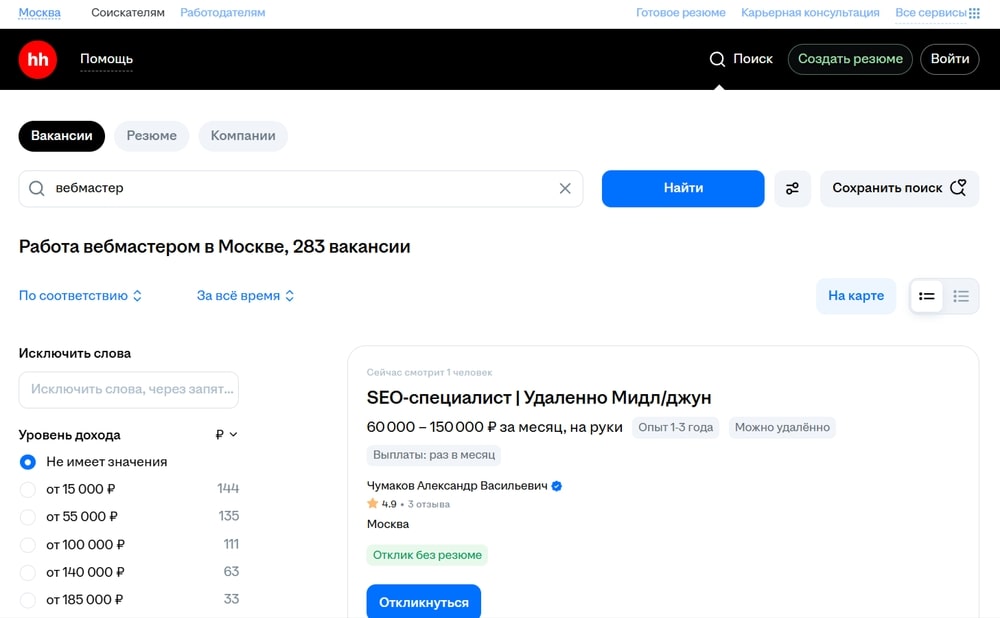Click the rating star icon
This screenshot has height=618, width=1000.
[x=372, y=504]
